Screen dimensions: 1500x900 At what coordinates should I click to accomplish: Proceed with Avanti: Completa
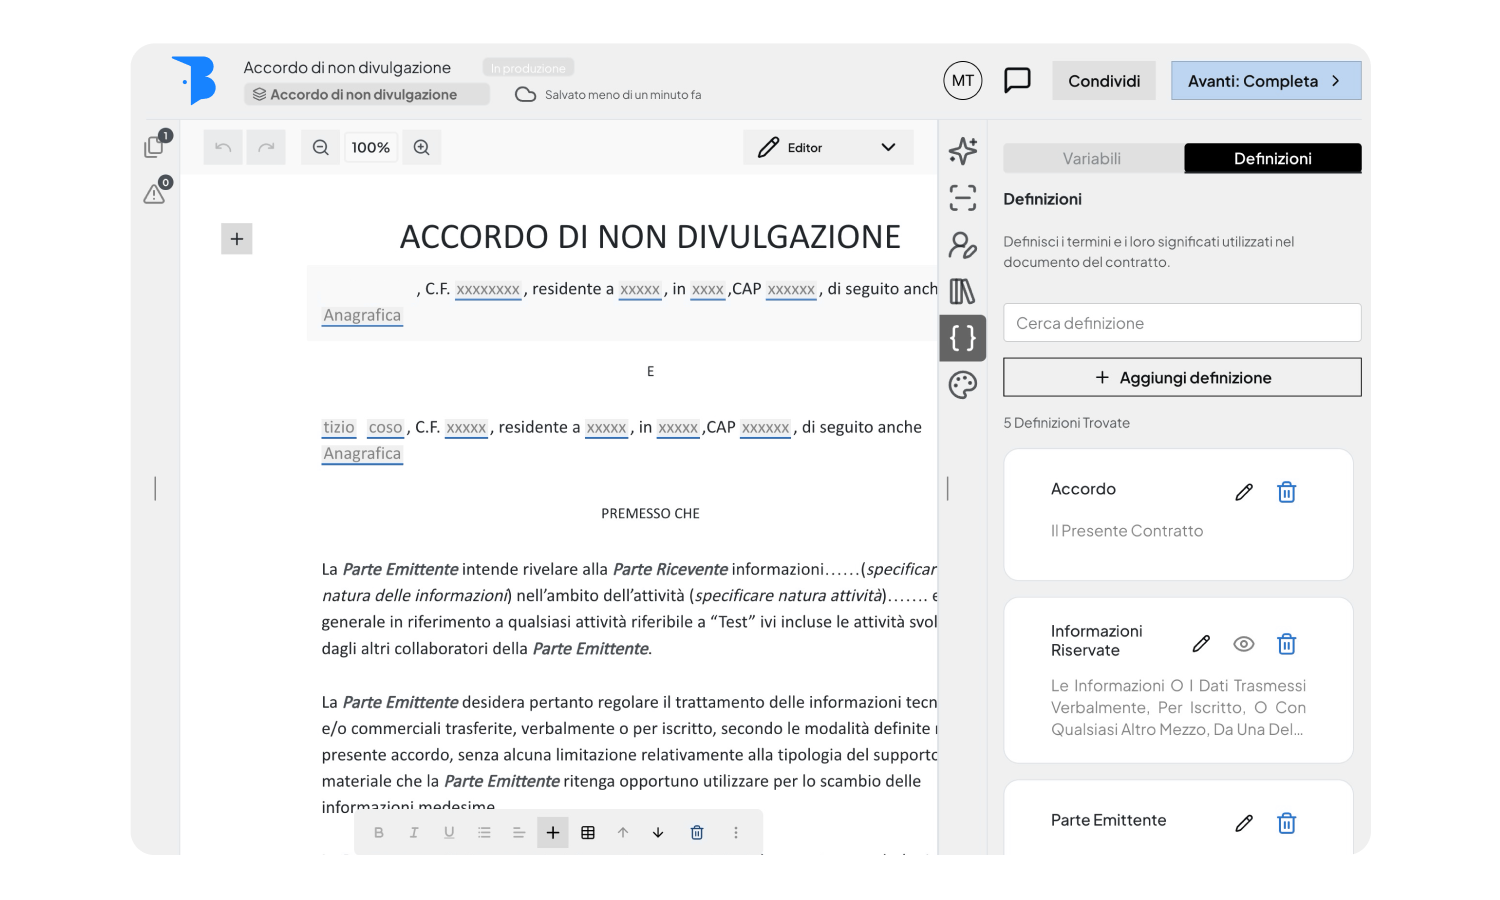pos(1265,80)
